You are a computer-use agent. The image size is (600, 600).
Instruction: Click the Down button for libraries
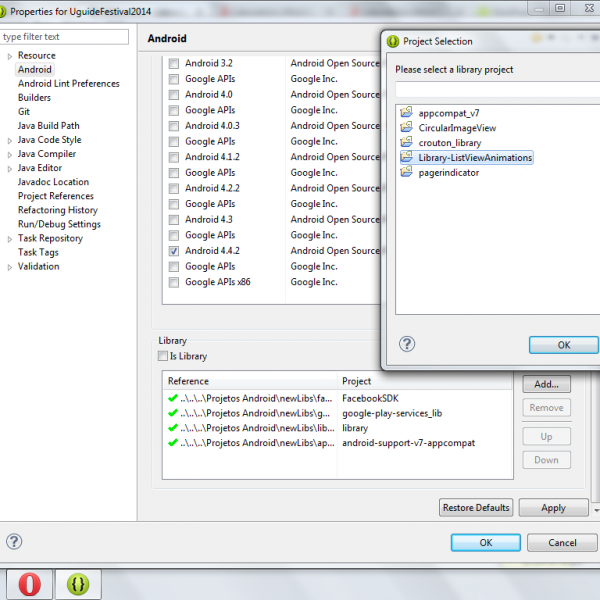point(546,460)
